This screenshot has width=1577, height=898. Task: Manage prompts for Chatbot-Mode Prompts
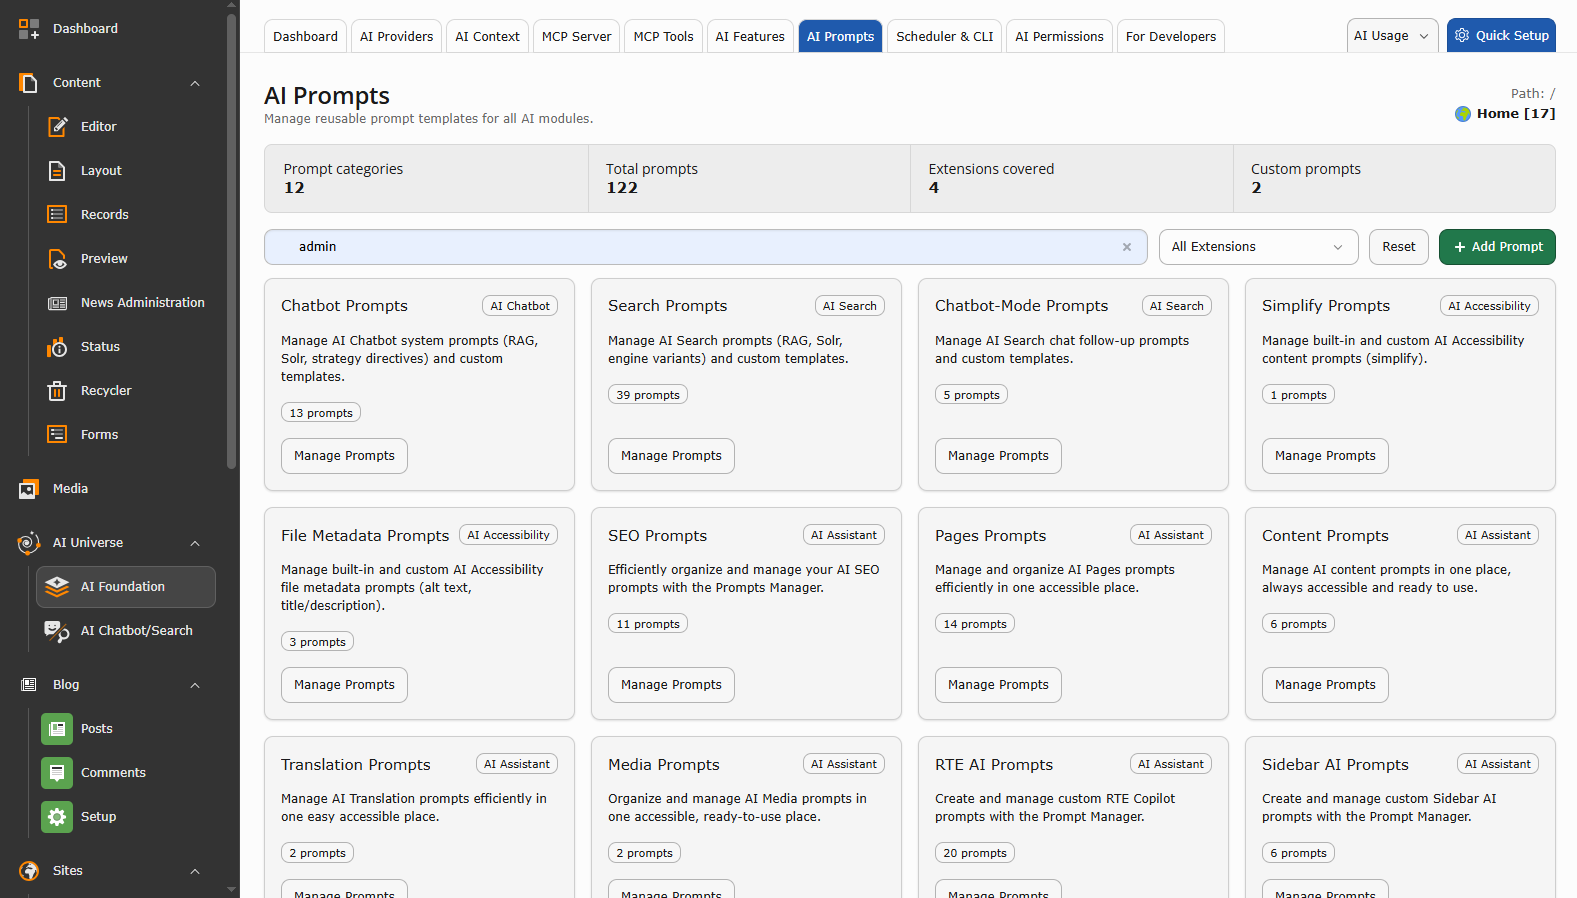[x=998, y=456]
